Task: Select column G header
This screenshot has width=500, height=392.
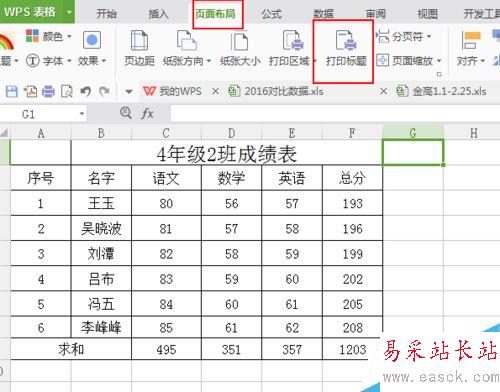Action: click(413, 133)
